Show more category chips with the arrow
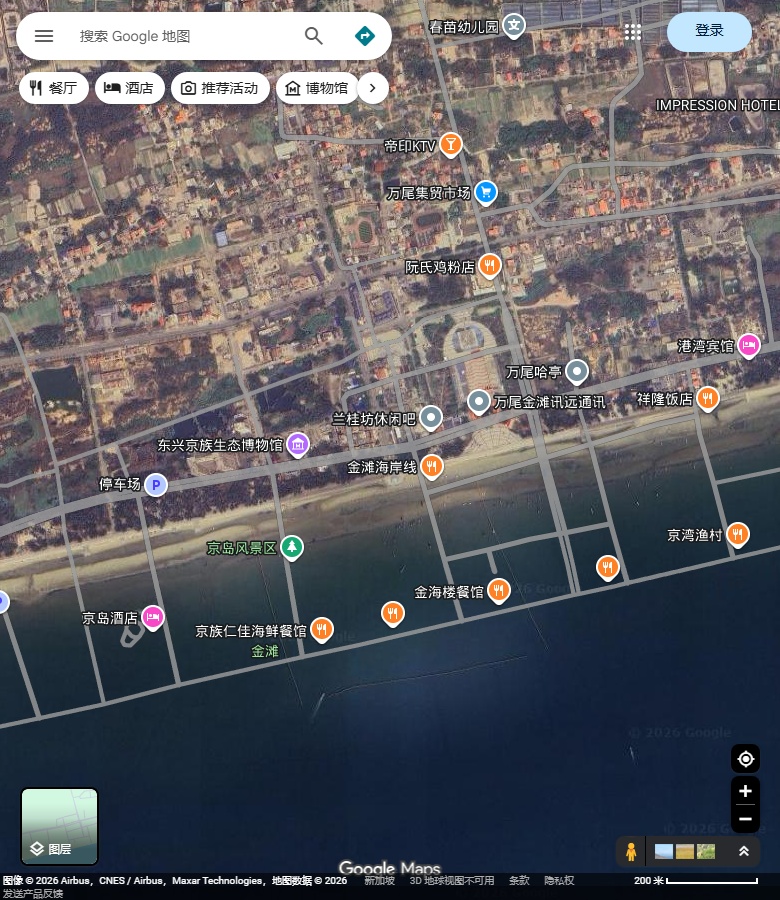The image size is (780, 900). point(372,88)
